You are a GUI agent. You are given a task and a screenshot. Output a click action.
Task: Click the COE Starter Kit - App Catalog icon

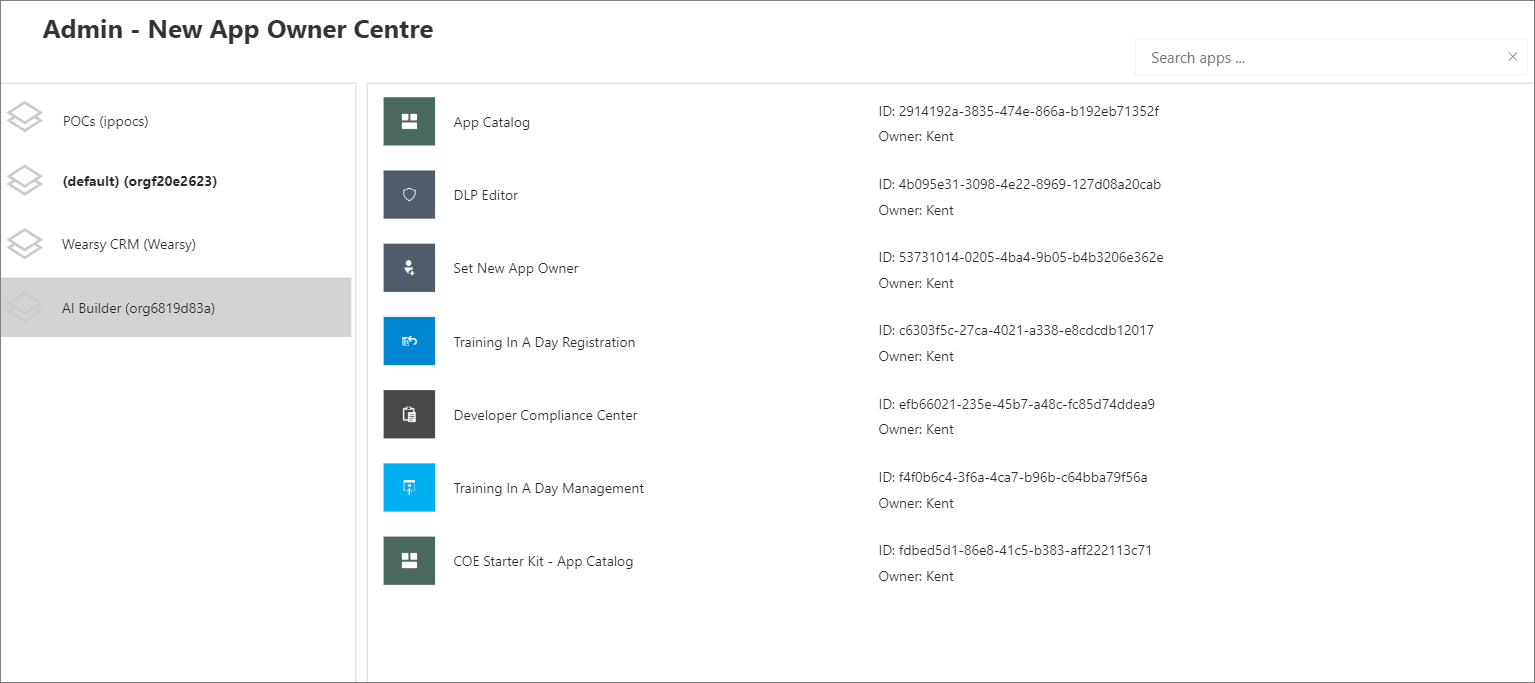click(x=409, y=560)
